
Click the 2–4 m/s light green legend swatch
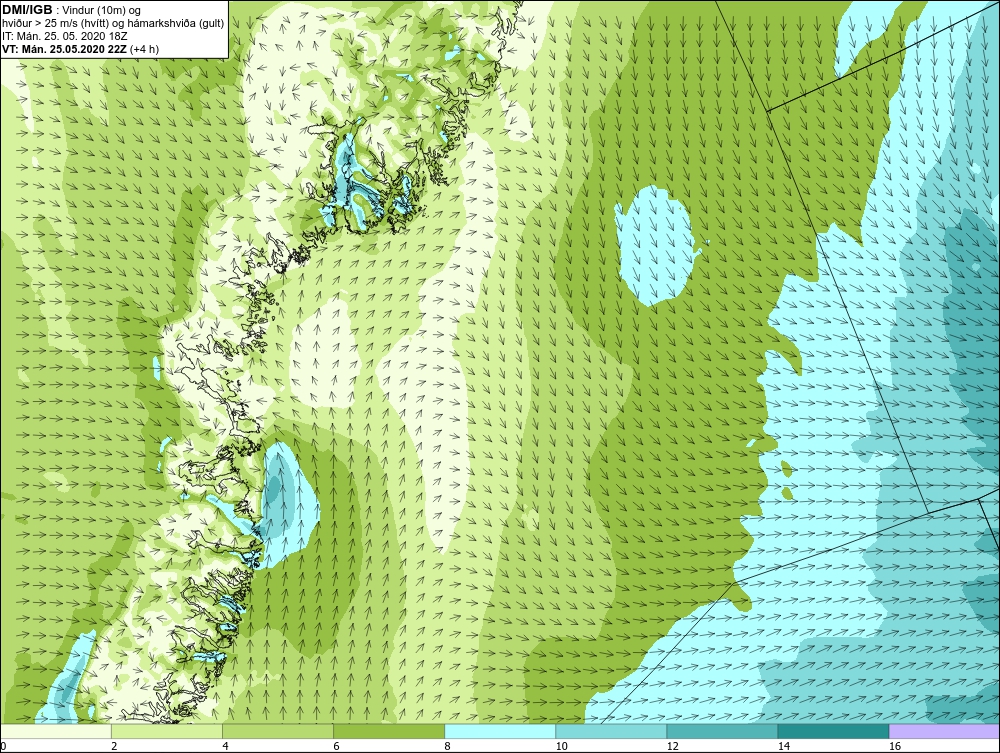pyautogui.click(x=166, y=731)
